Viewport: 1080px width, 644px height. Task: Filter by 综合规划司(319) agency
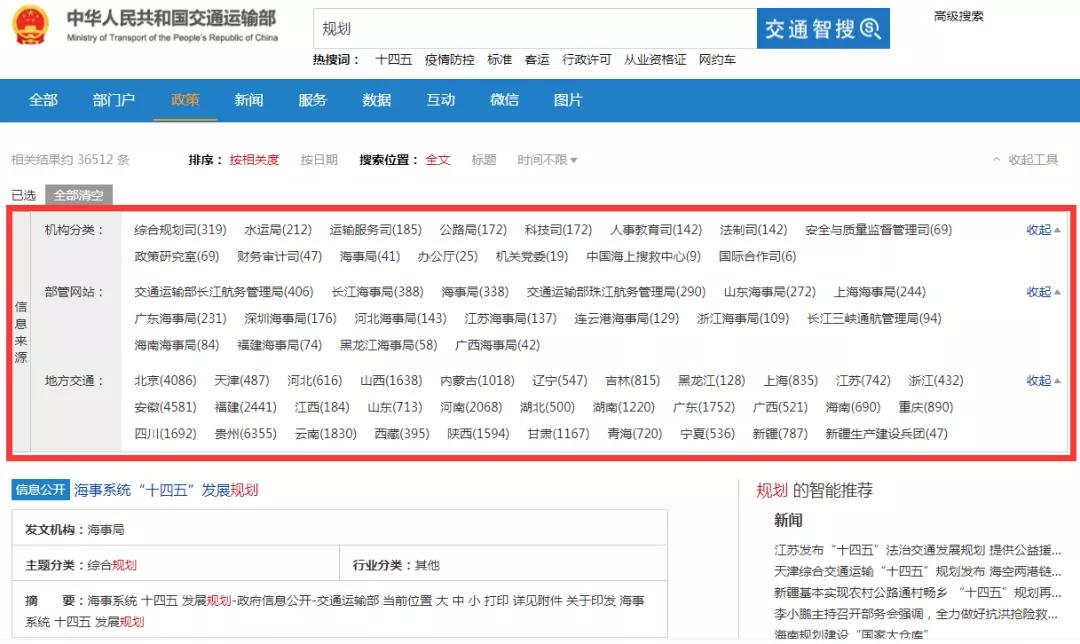click(x=180, y=230)
